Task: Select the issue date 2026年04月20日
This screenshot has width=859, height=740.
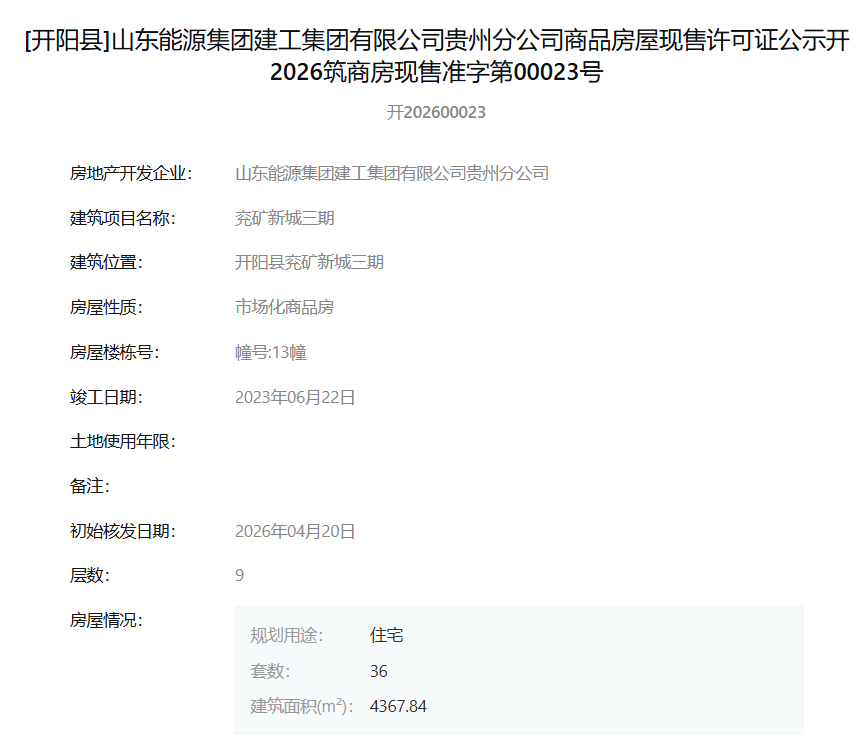Action: click(295, 531)
